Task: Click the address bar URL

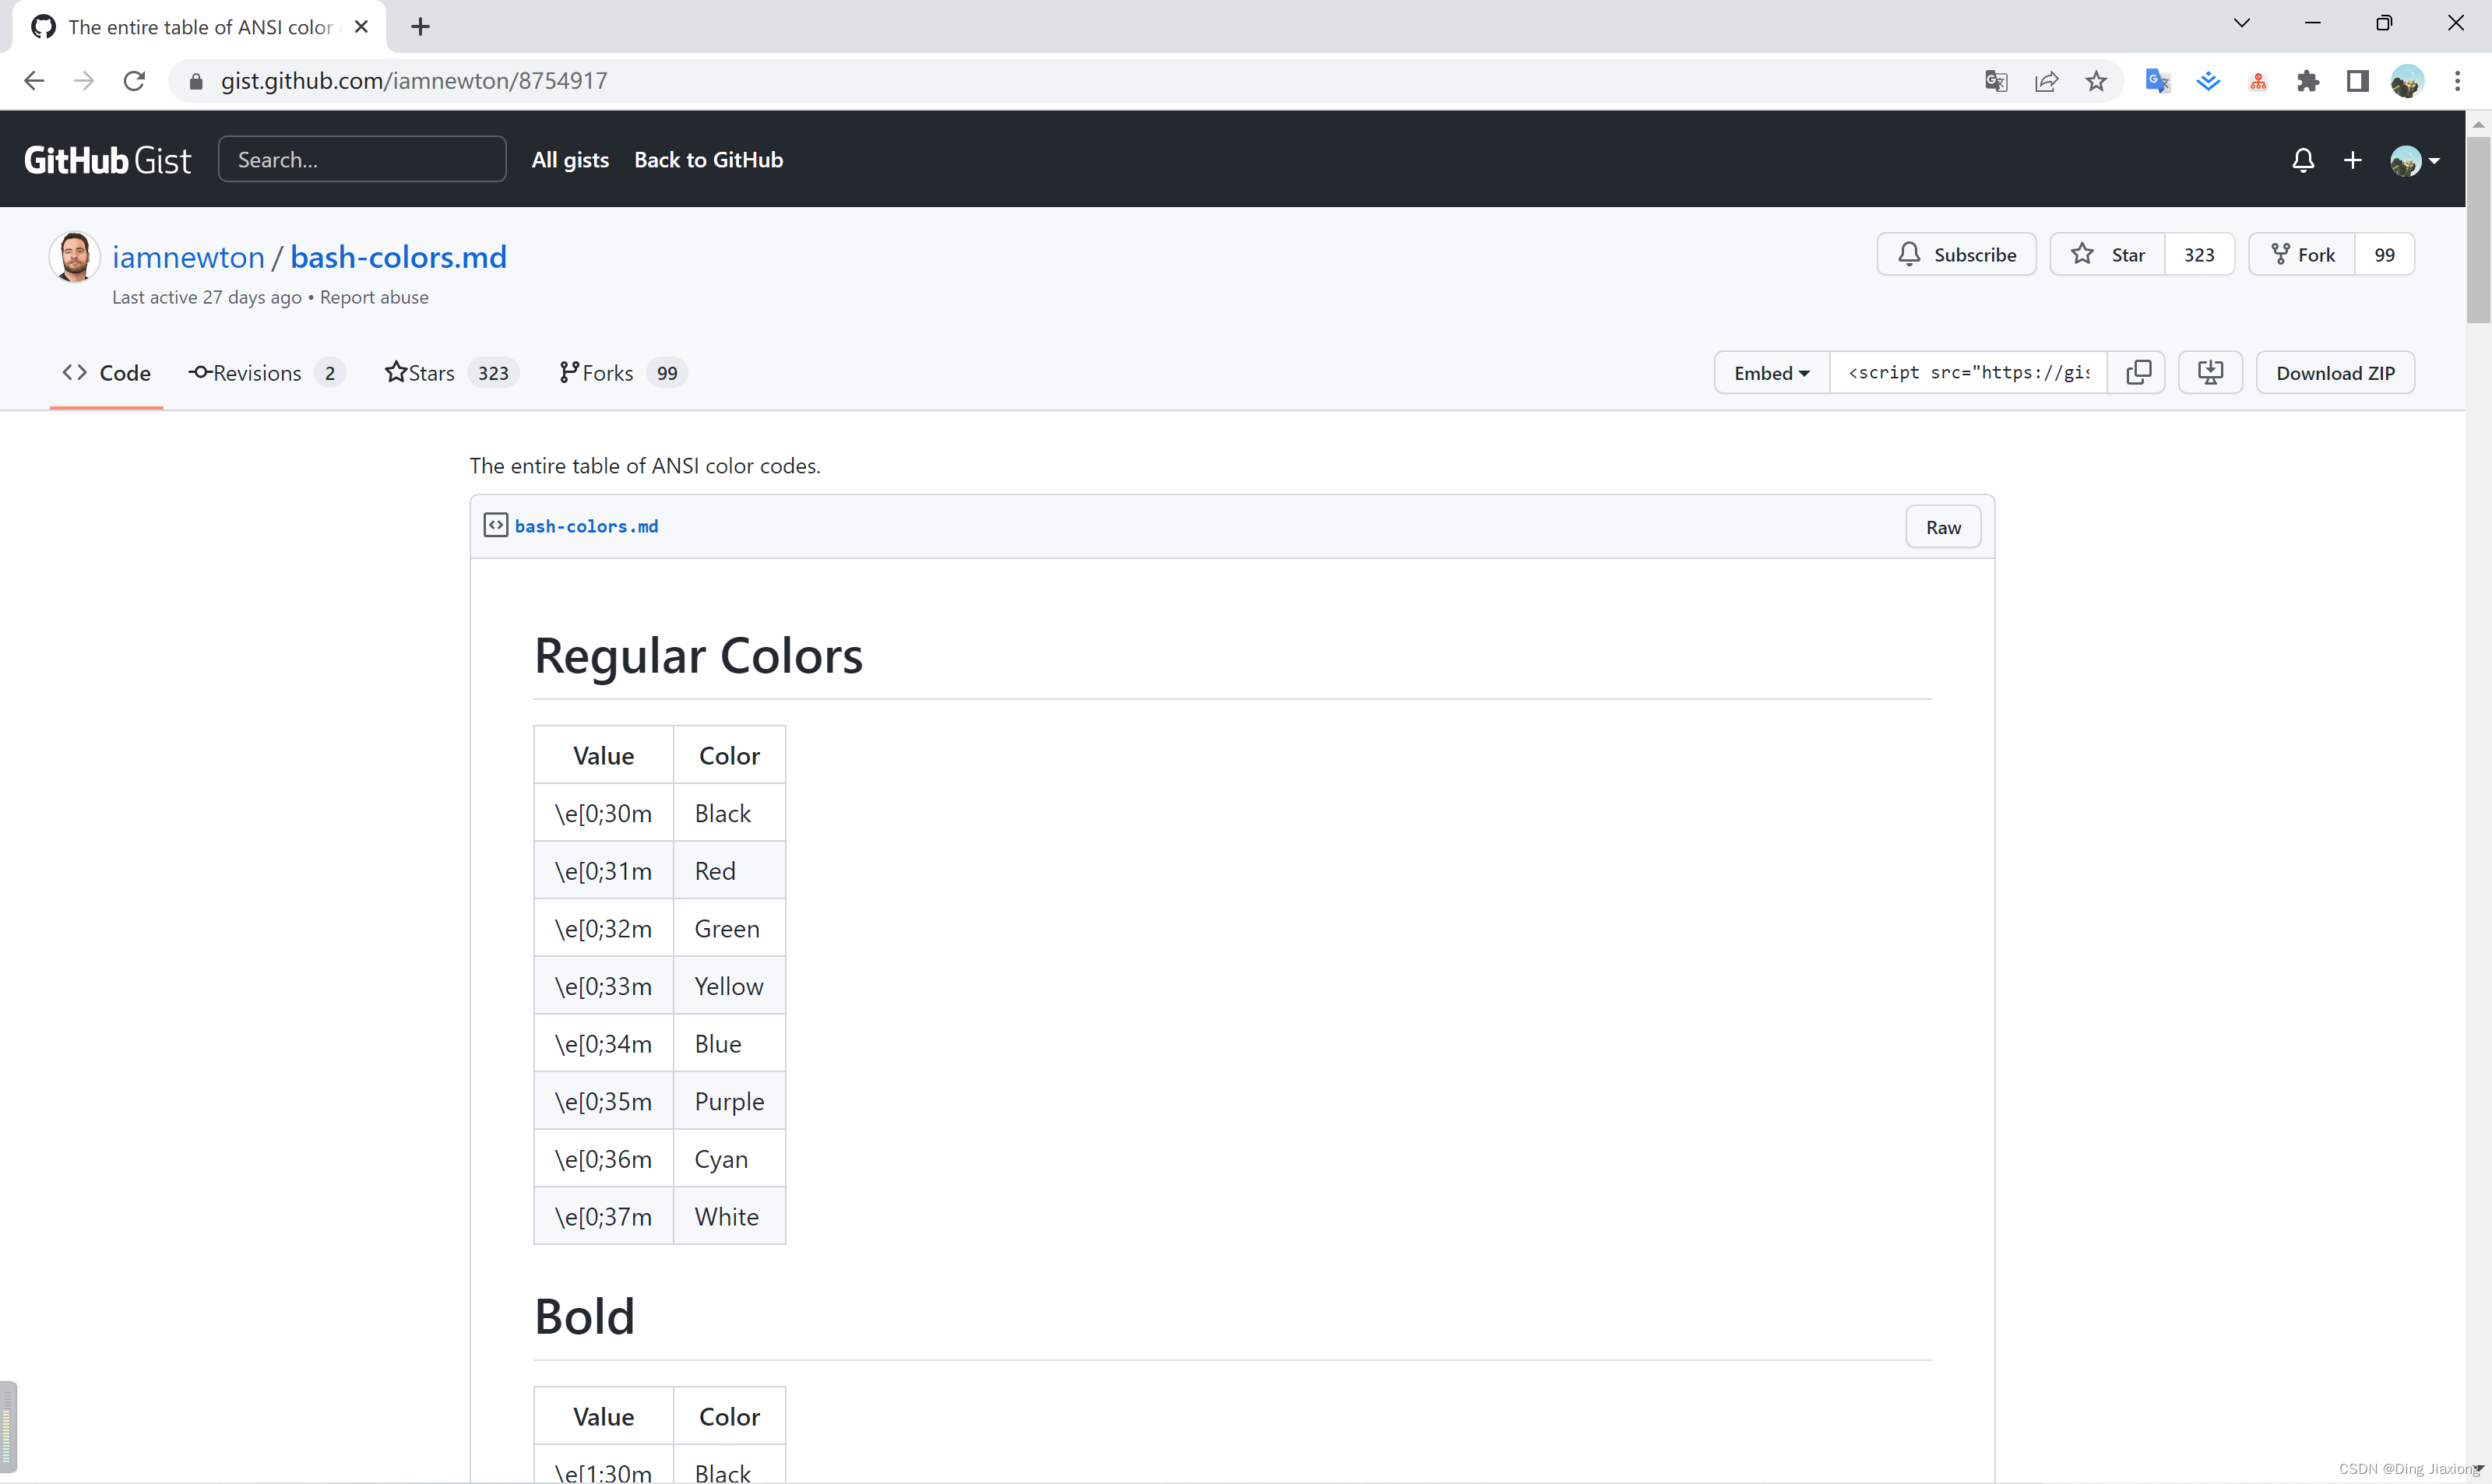Action: (x=414, y=81)
